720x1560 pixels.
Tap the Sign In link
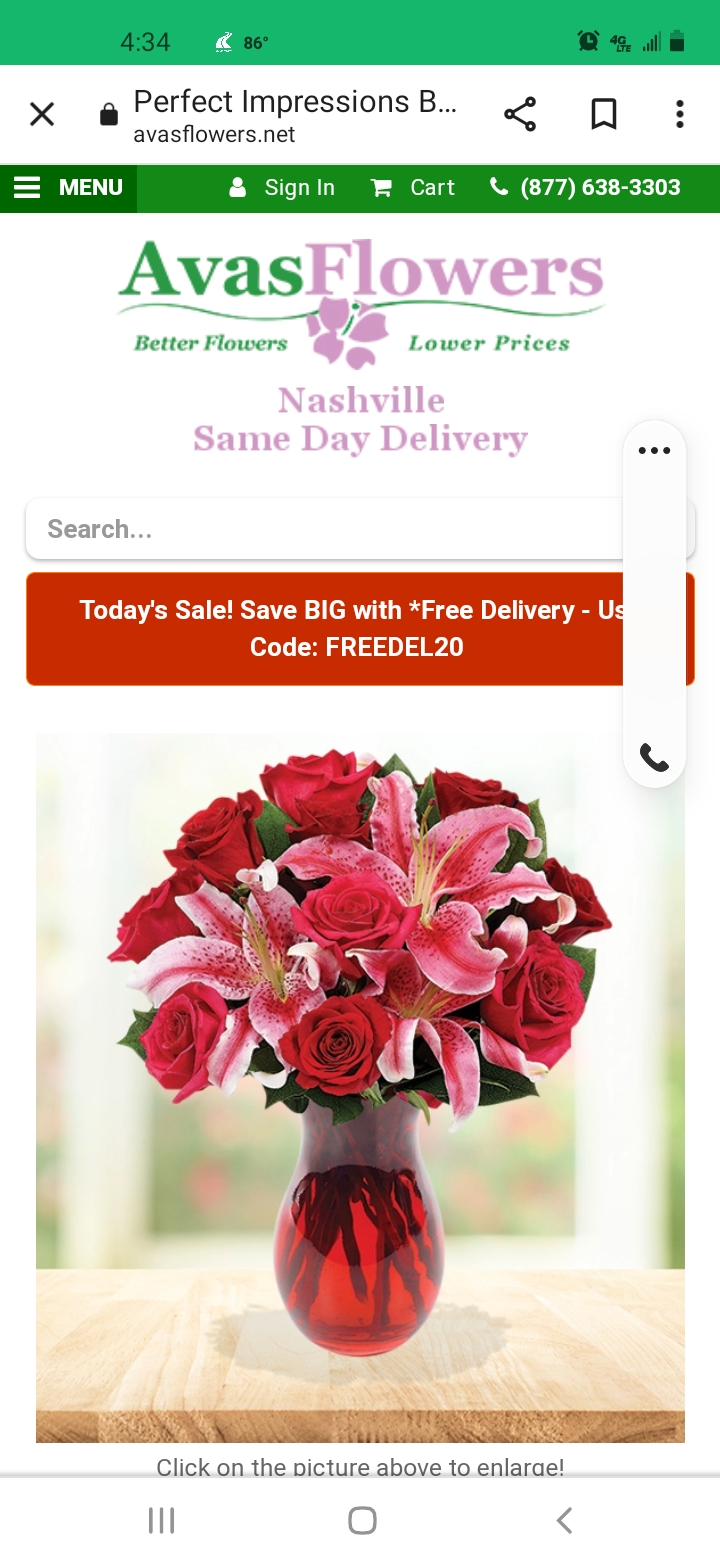[299, 188]
